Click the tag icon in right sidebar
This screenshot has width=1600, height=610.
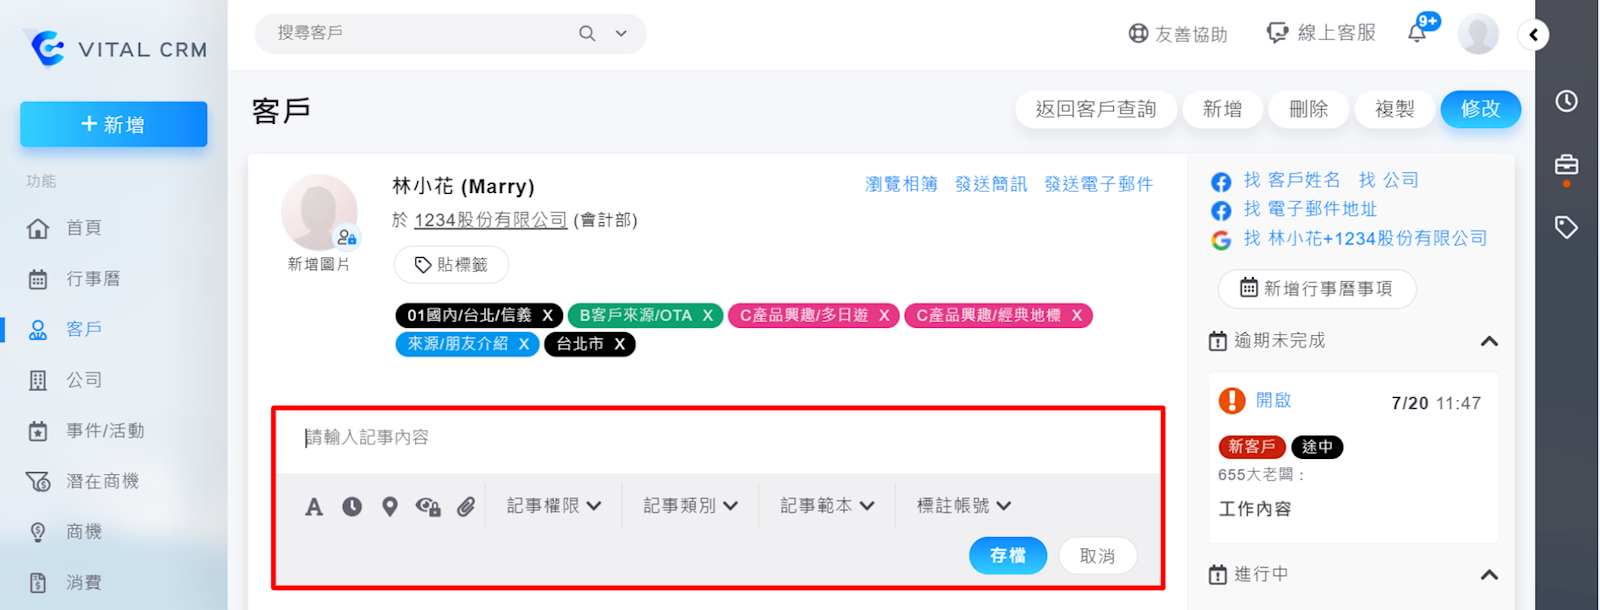point(1566,227)
